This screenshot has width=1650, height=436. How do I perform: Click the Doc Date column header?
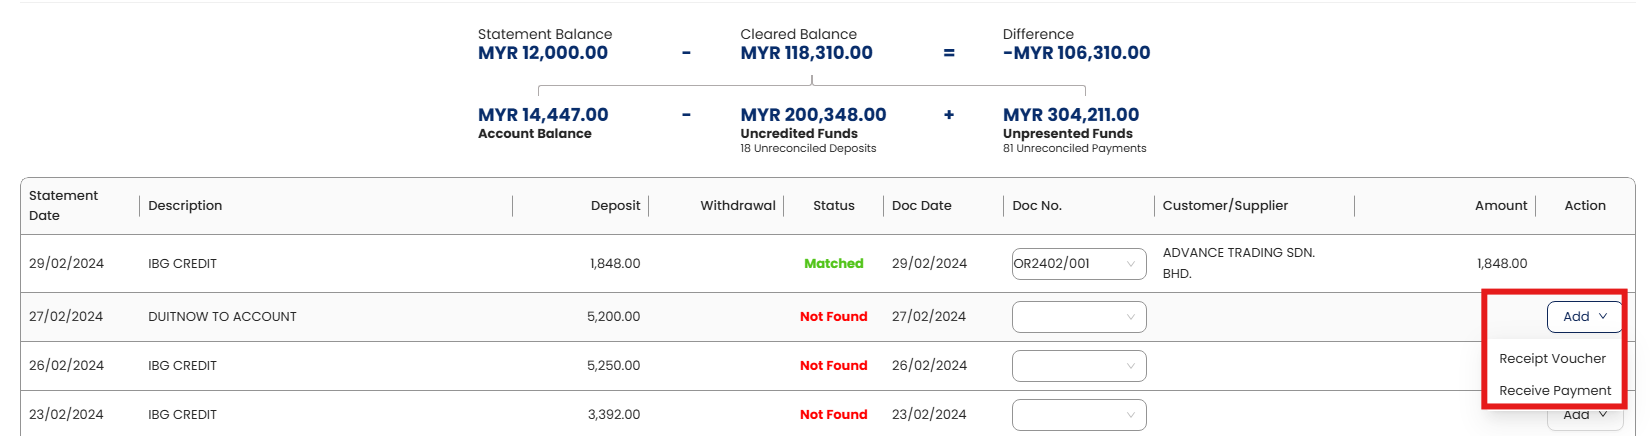921,205
